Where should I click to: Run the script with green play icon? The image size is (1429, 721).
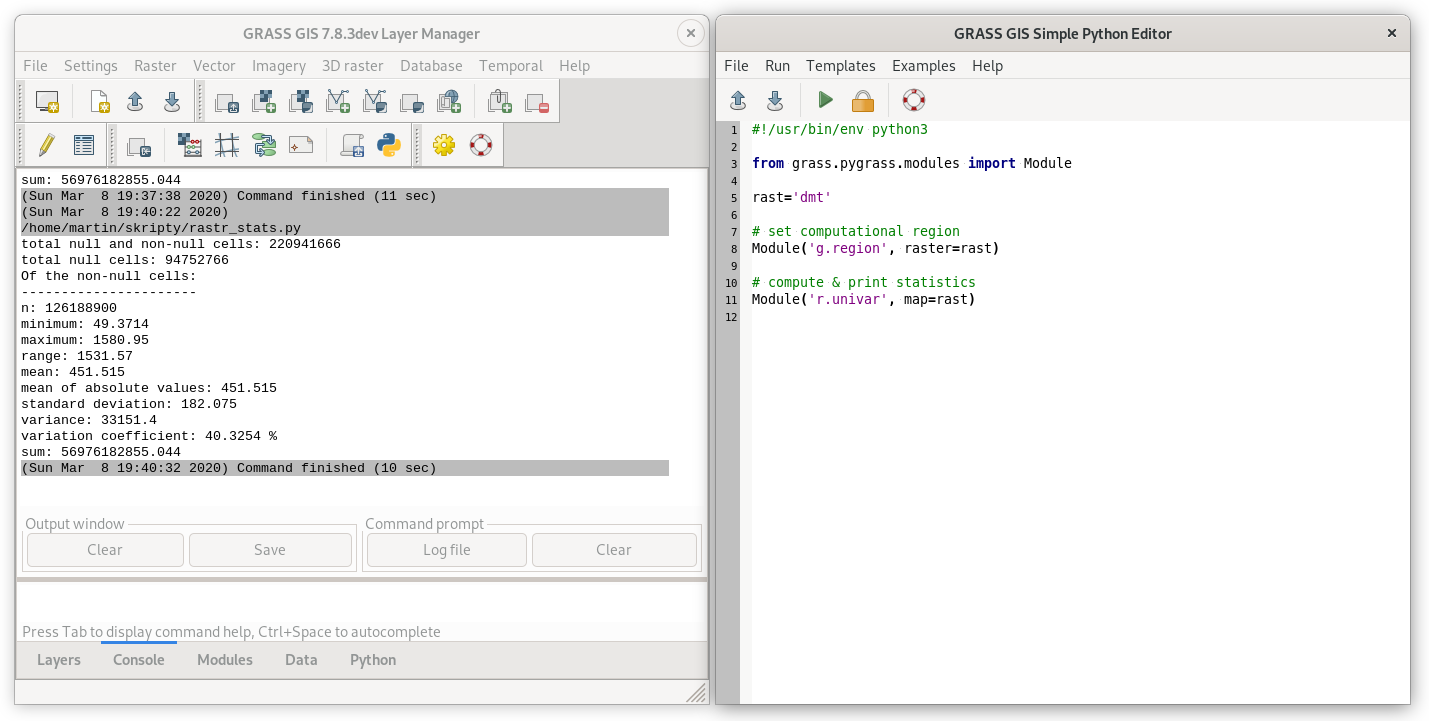point(826,100)
